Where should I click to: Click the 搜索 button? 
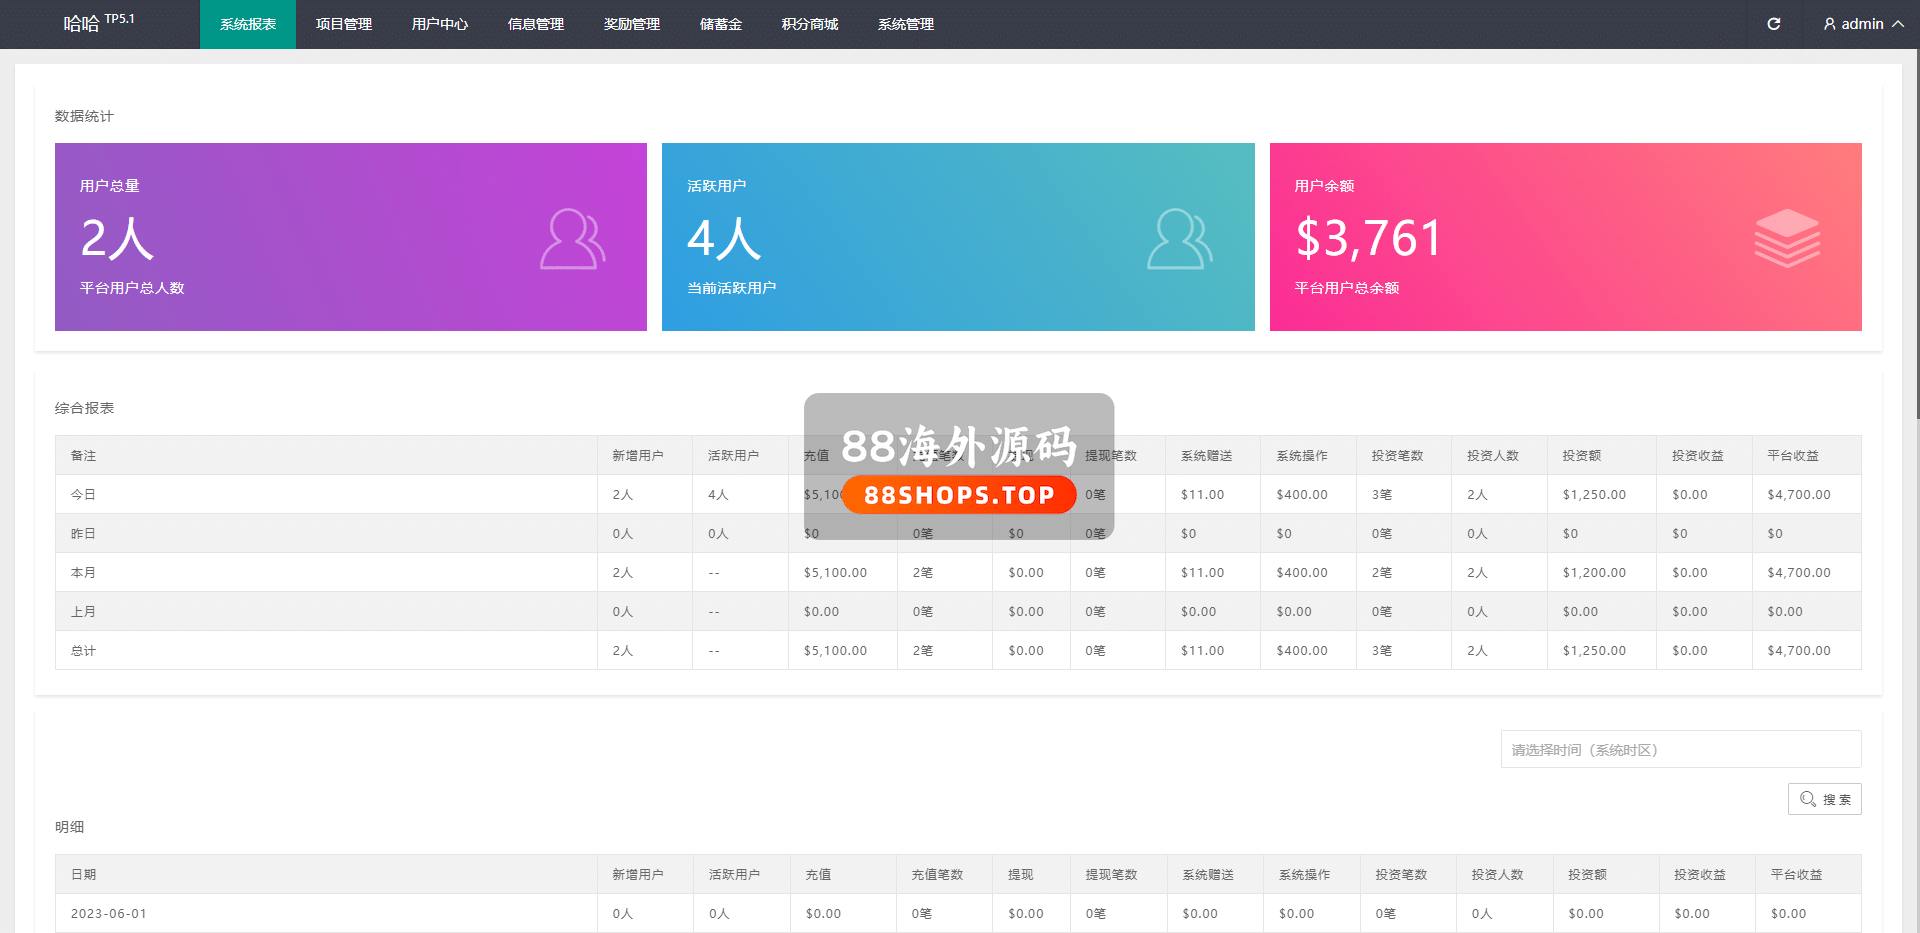point(1824,799)
